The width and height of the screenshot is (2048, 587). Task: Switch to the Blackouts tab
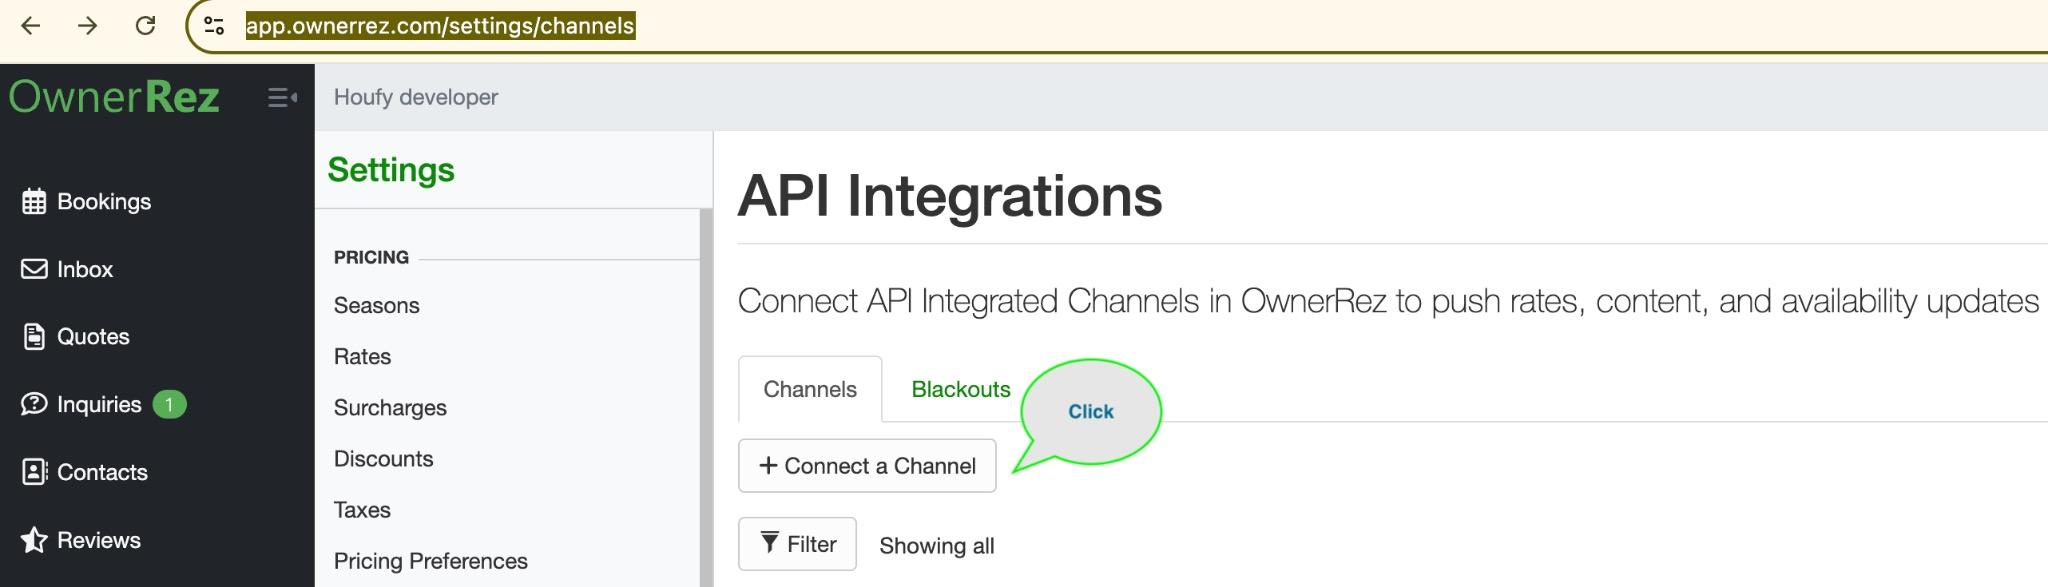(960, 389)
